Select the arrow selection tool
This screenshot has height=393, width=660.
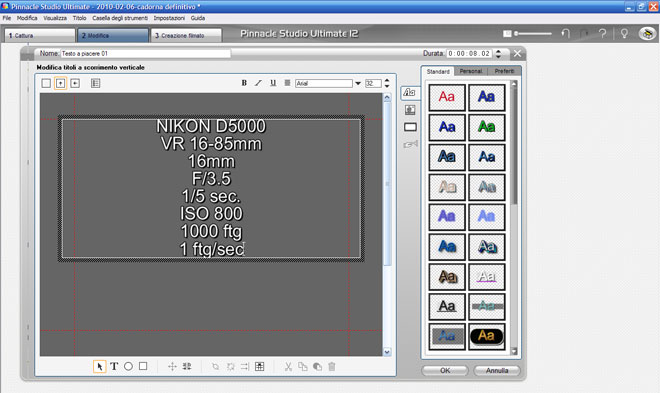[99, 366]
